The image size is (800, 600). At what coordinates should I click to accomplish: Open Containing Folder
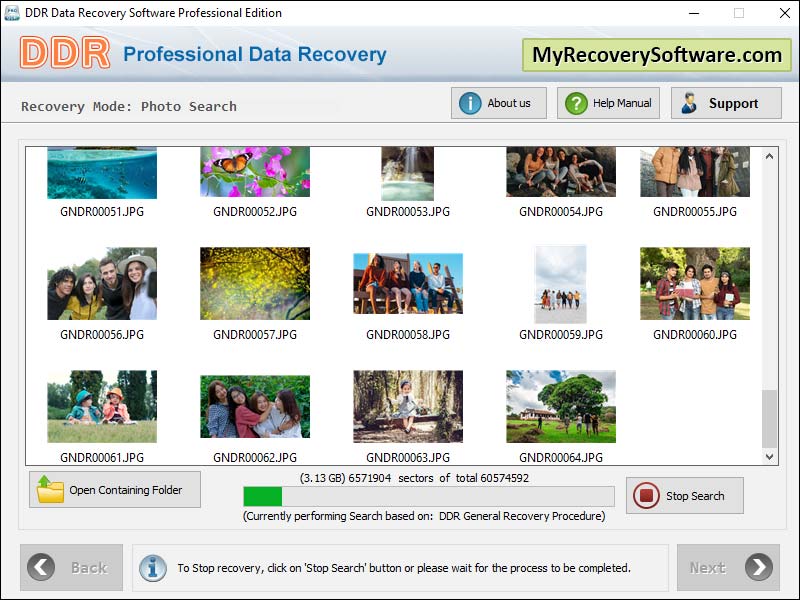(113, 489)
